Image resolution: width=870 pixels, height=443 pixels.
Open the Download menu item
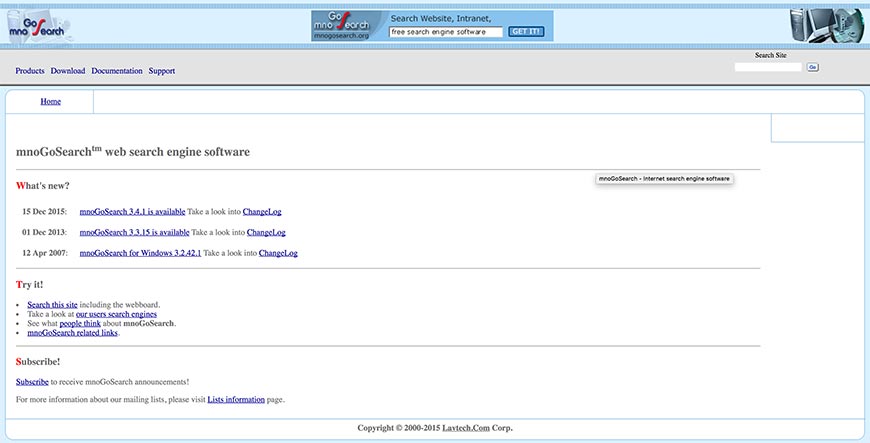coord(68,71)
